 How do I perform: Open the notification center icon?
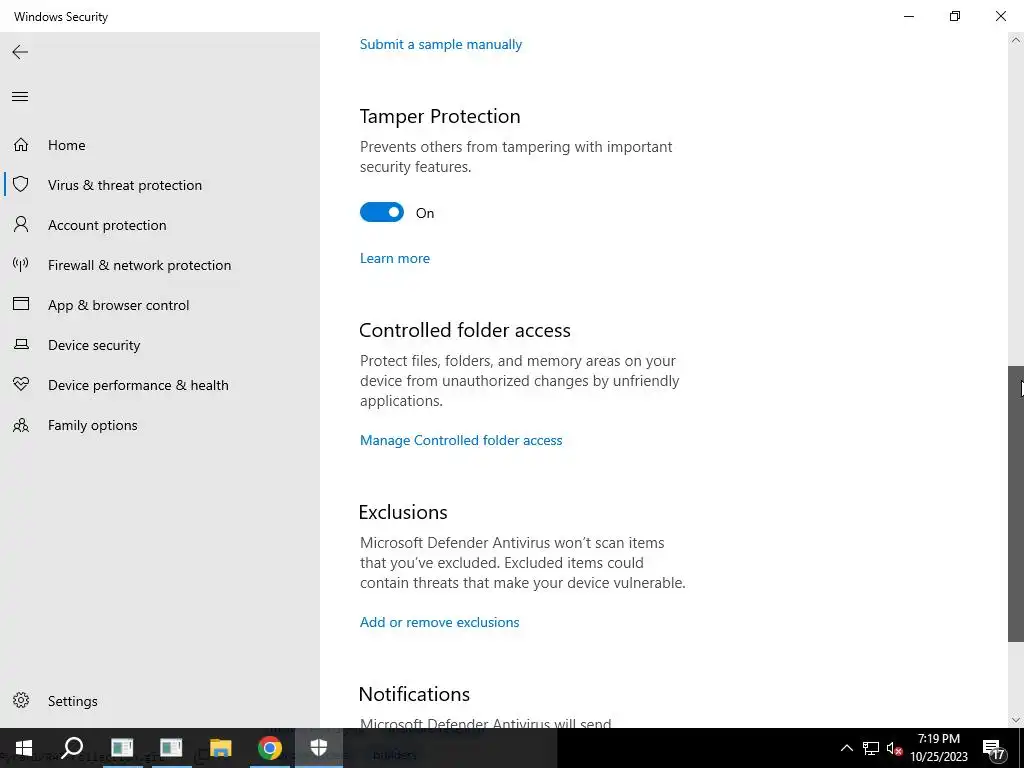pyautogui.click(x=995, y=748)
